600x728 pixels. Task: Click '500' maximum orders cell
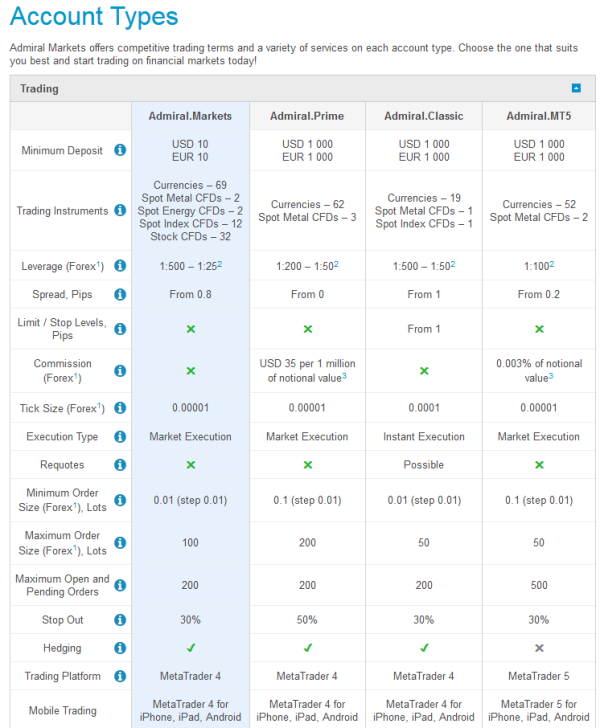(x=539, y=585)
